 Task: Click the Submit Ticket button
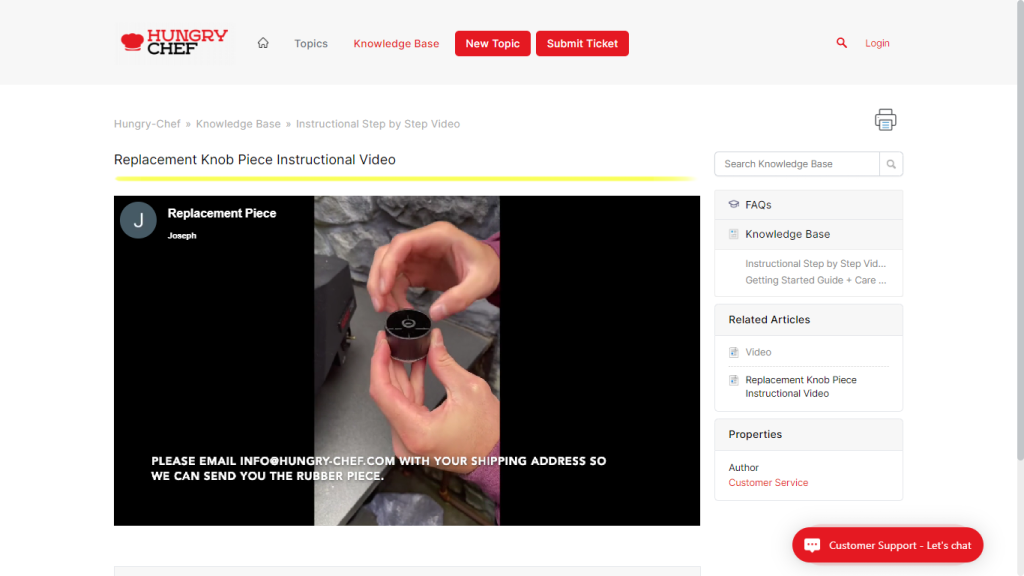(583, 44)
